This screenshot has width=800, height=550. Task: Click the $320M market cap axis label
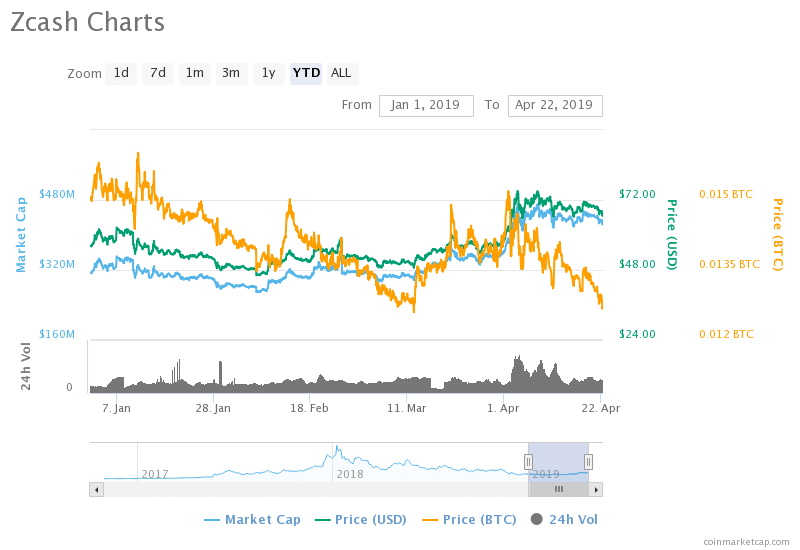57,264
